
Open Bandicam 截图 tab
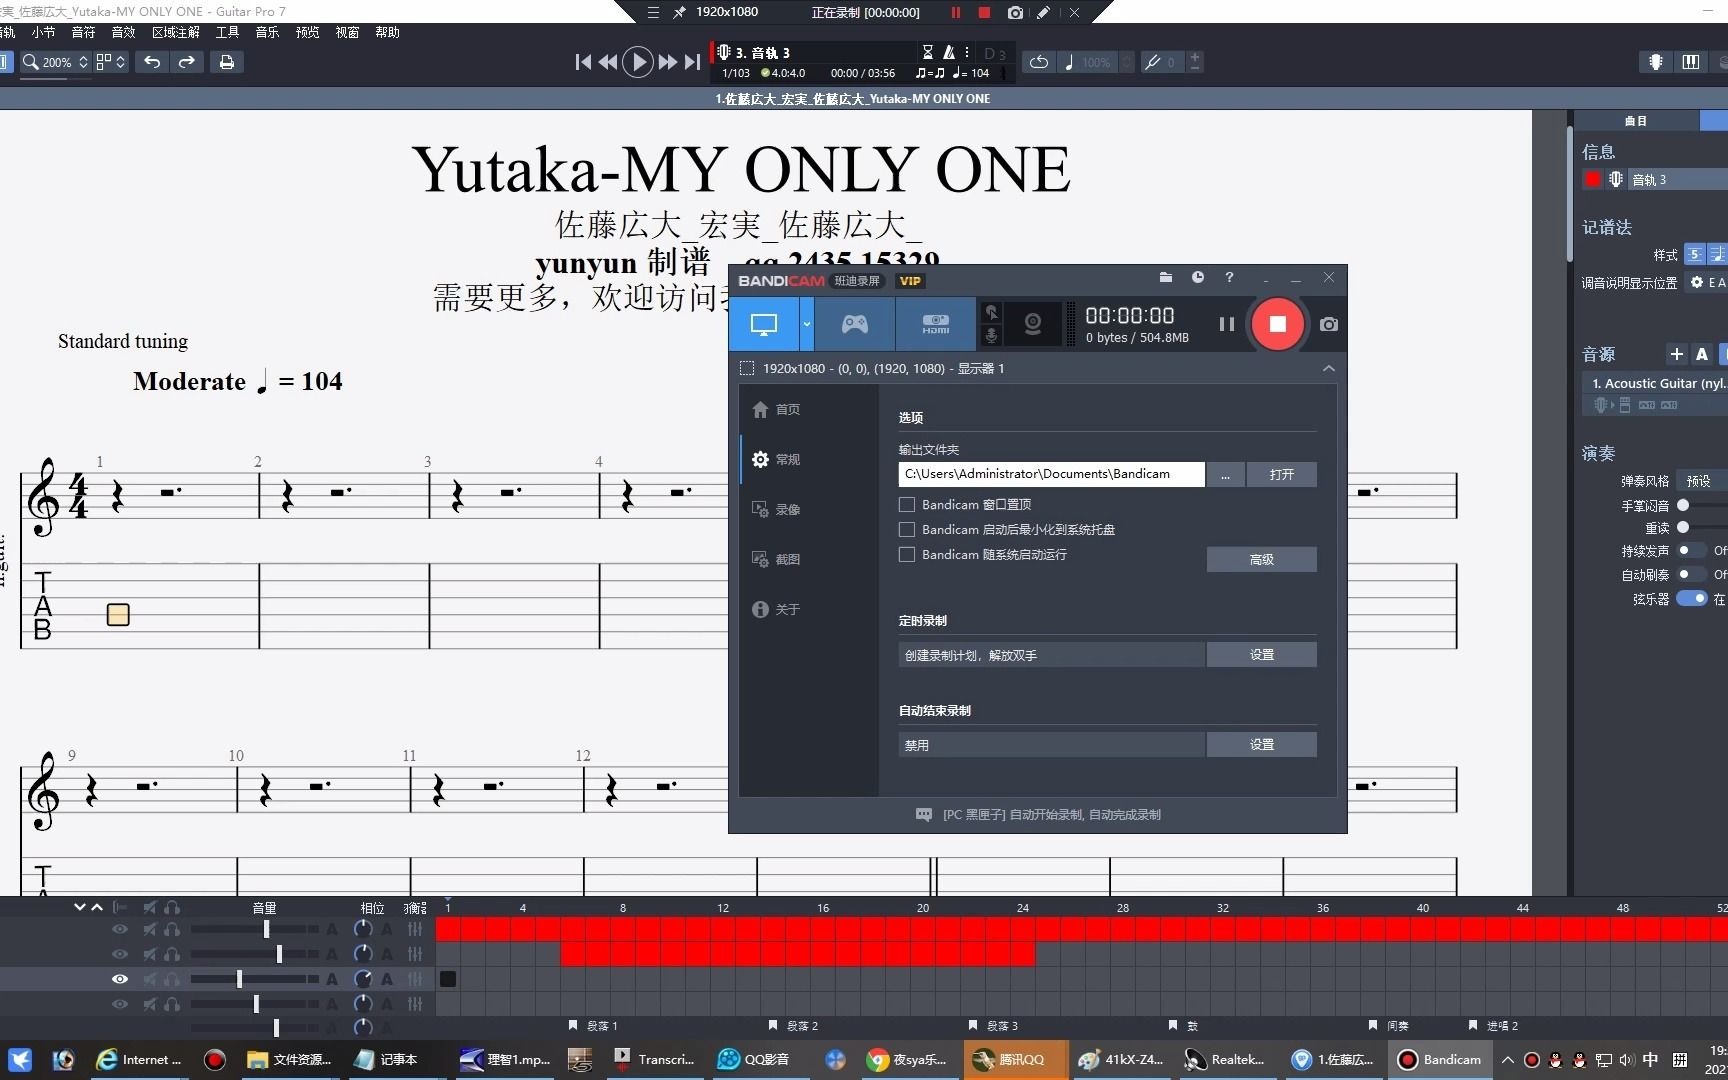[776, 559]
